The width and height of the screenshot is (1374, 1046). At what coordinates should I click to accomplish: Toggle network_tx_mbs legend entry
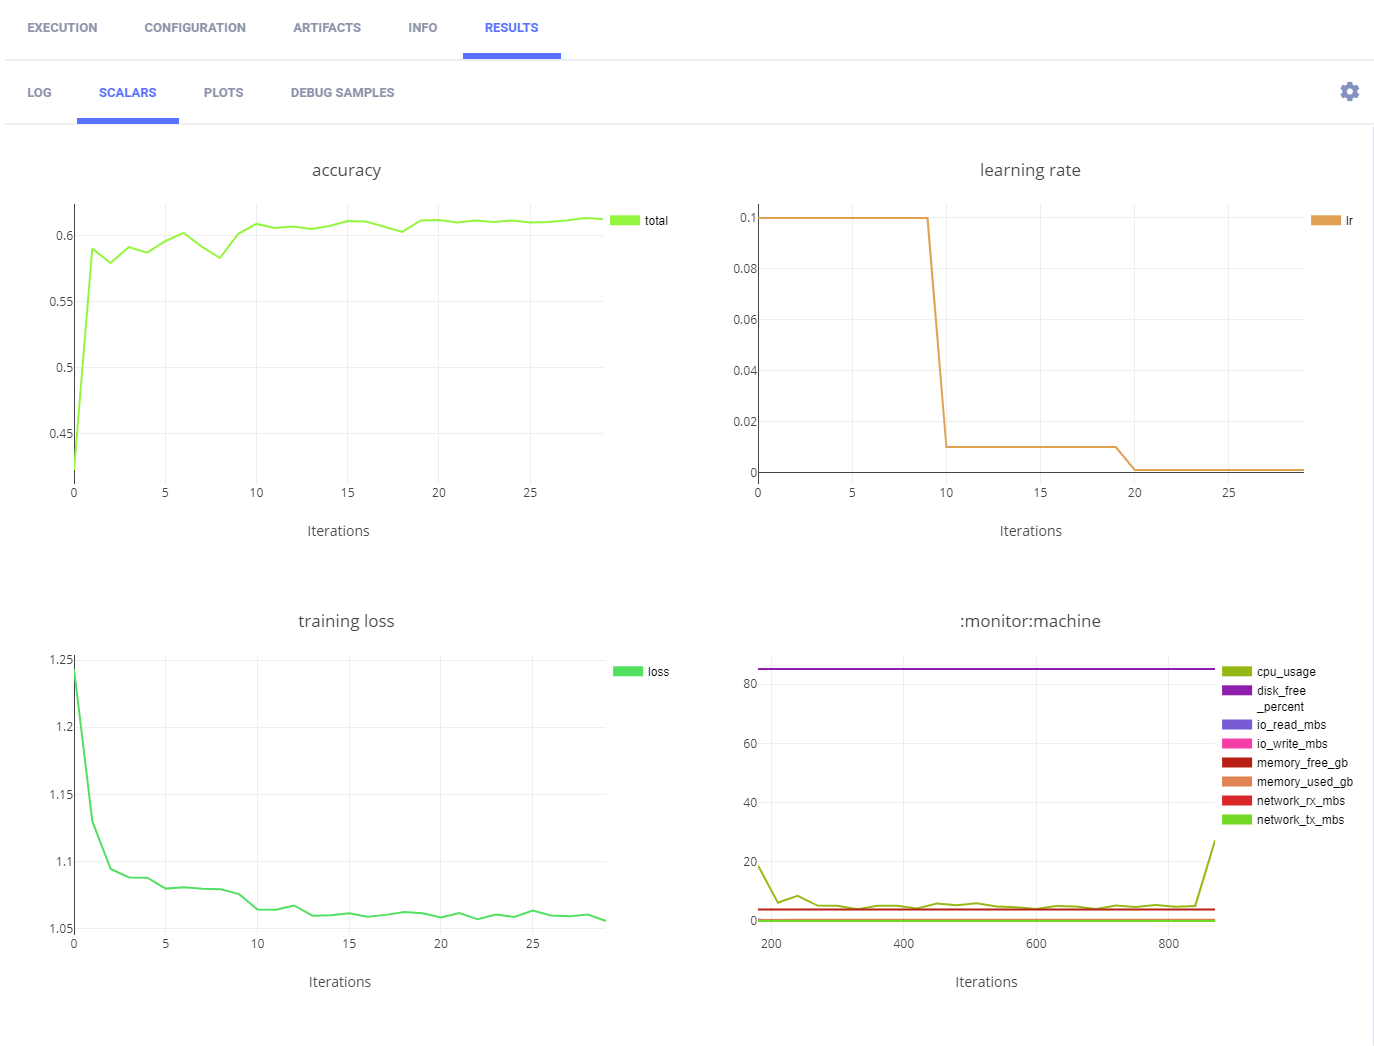[x=1299, y=820]
